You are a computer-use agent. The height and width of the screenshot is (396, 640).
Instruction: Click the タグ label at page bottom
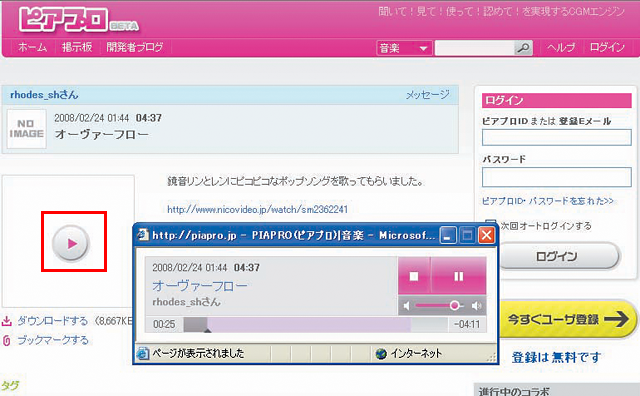(10, 385)
